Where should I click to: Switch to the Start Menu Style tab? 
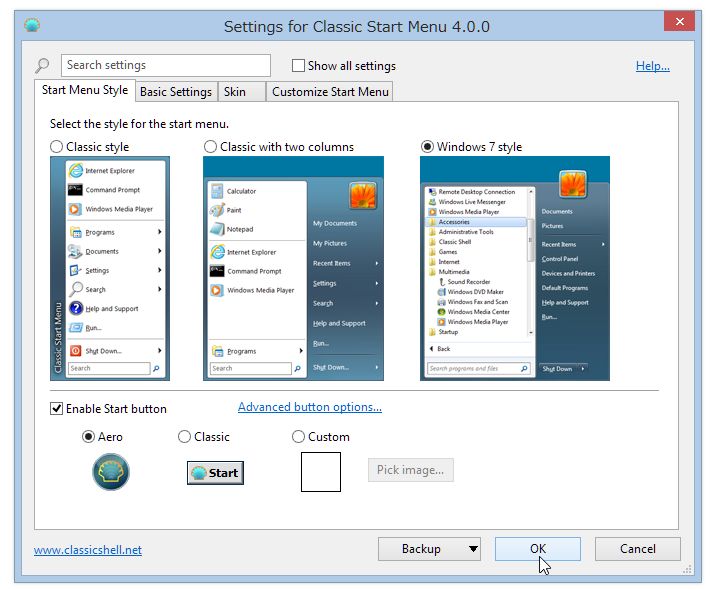[x=85, y=90]
